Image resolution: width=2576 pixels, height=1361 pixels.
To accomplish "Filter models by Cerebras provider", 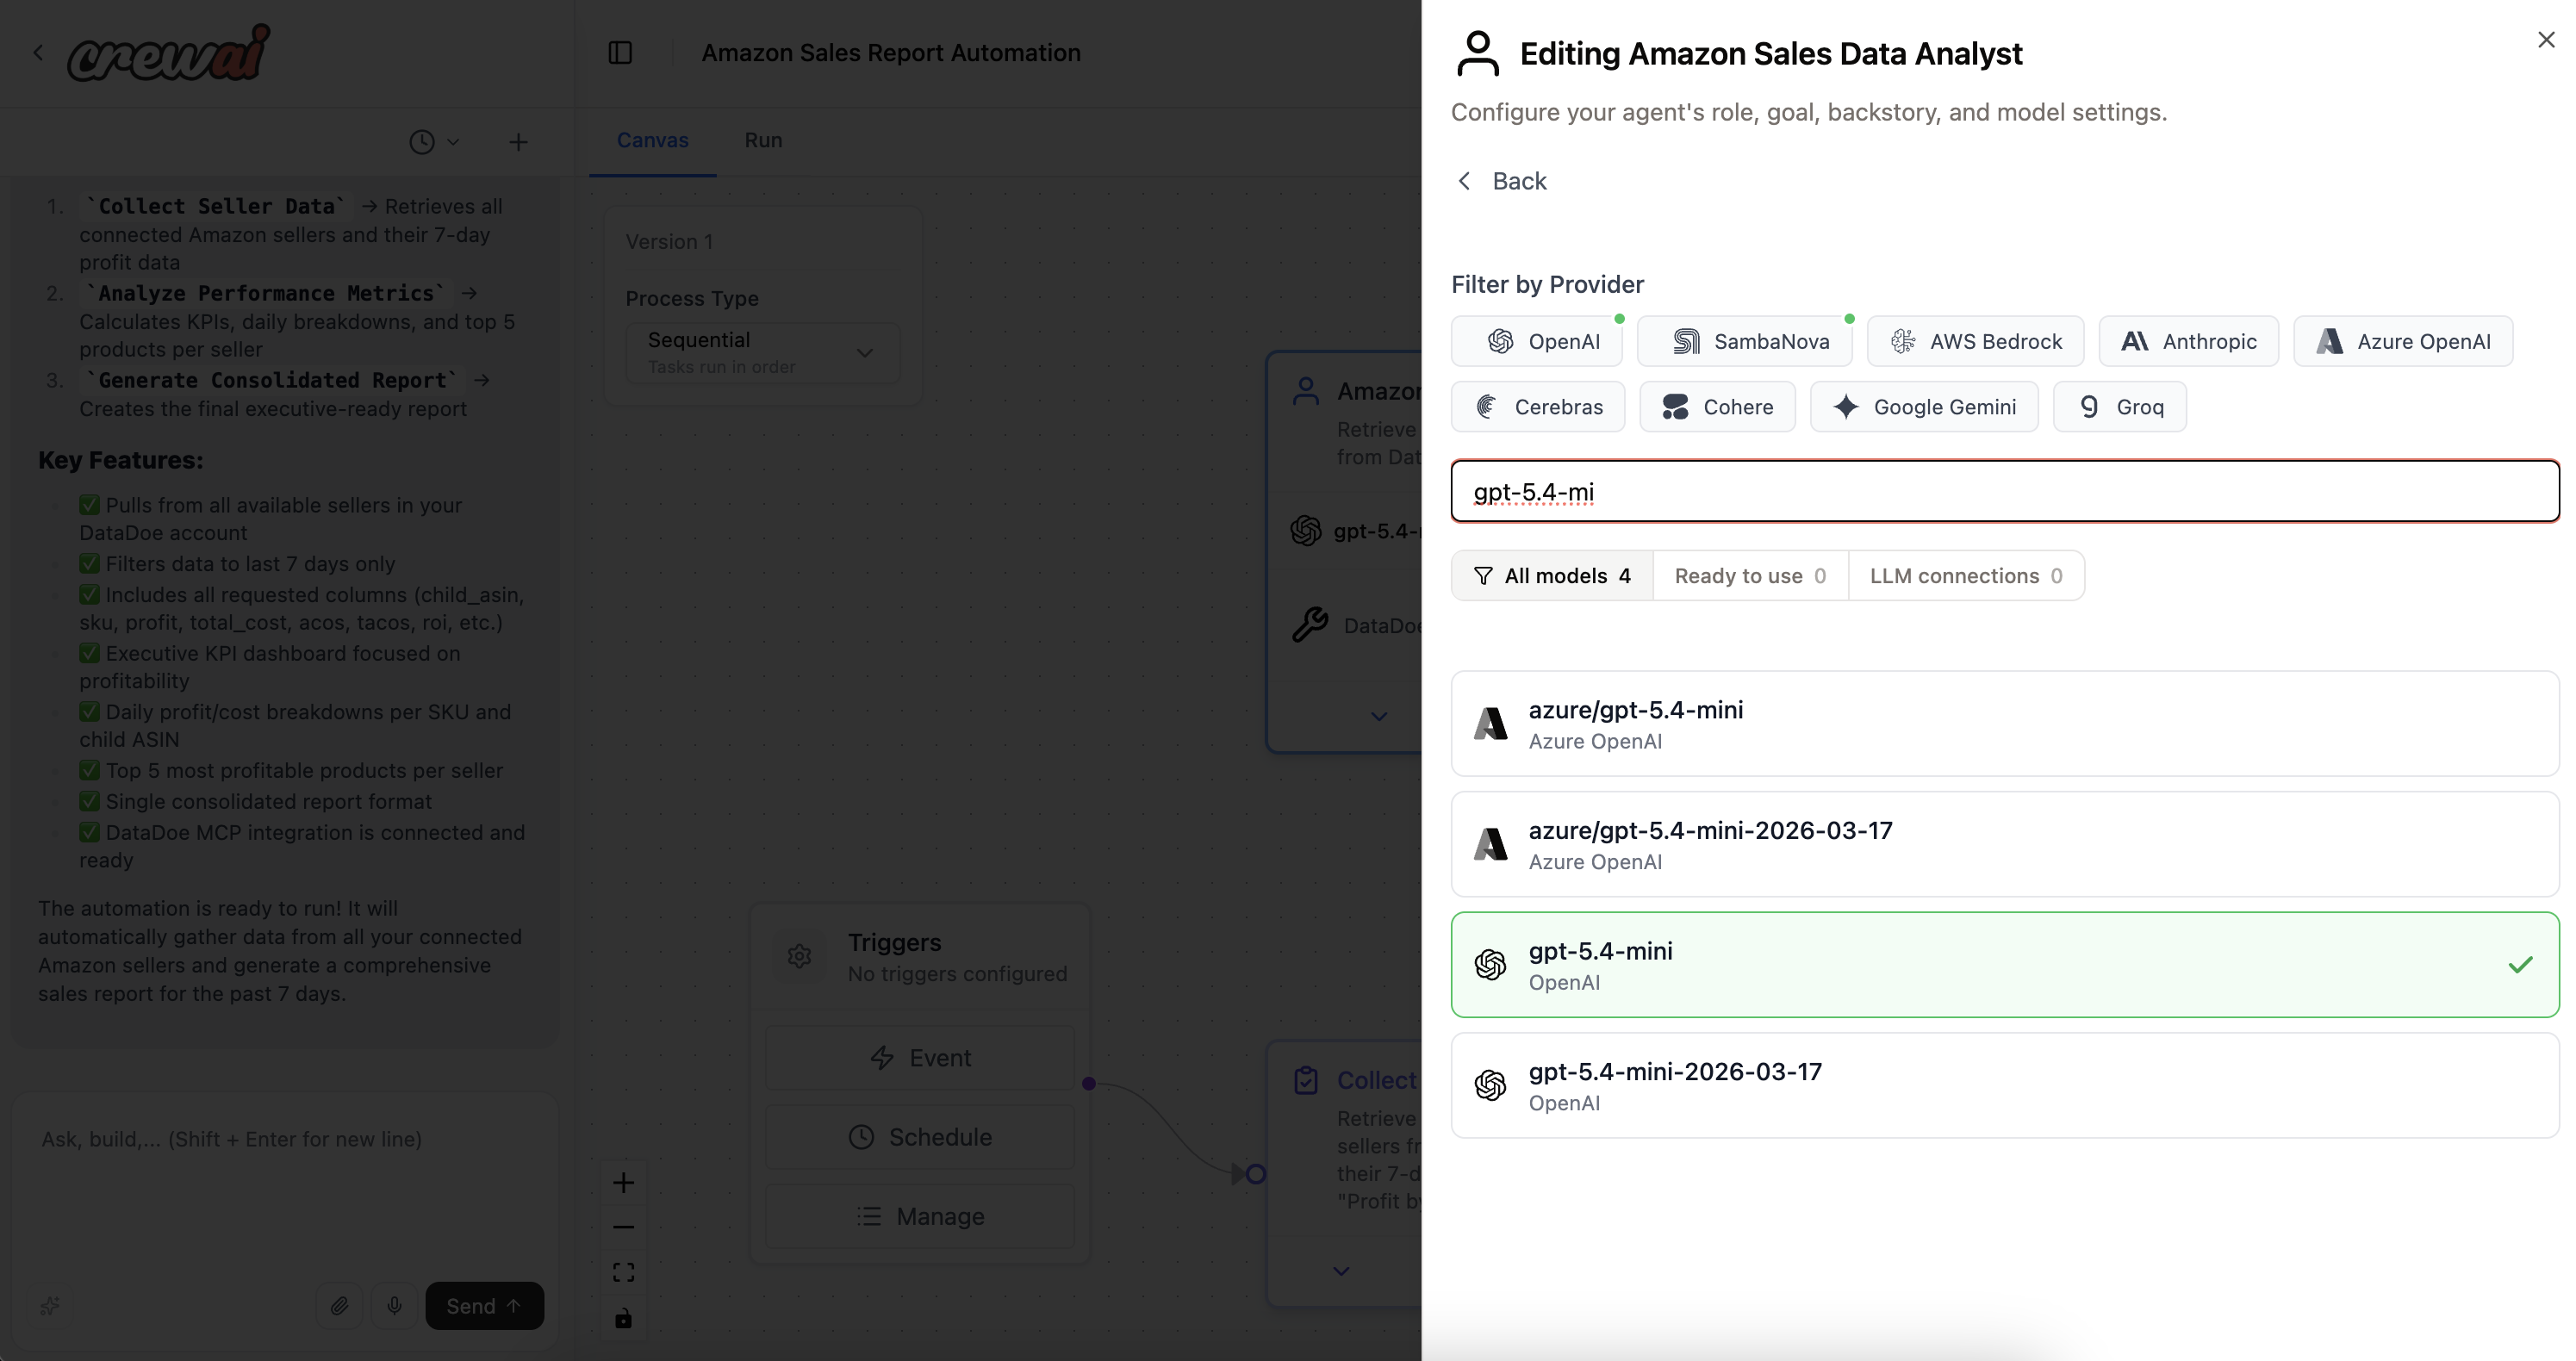I will pos(1538,407).
